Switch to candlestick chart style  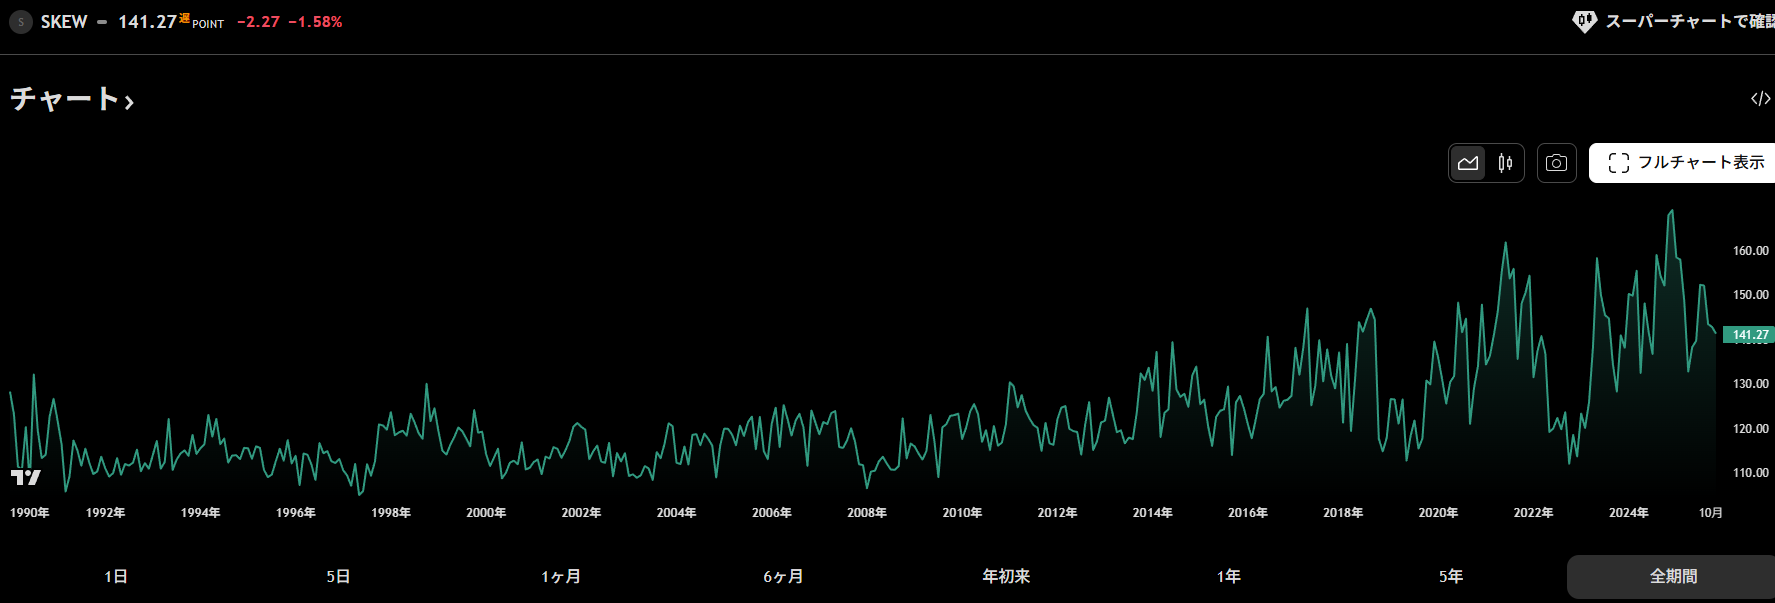(1505, 163)
